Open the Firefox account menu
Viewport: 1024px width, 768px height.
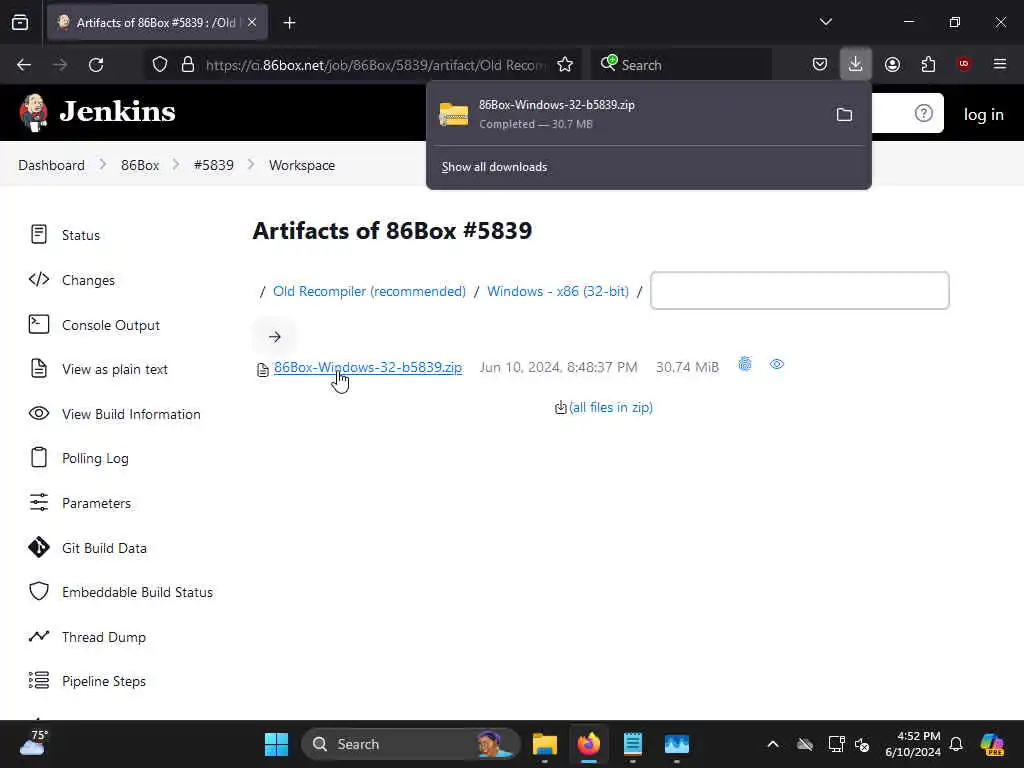(x=892, y=64)
